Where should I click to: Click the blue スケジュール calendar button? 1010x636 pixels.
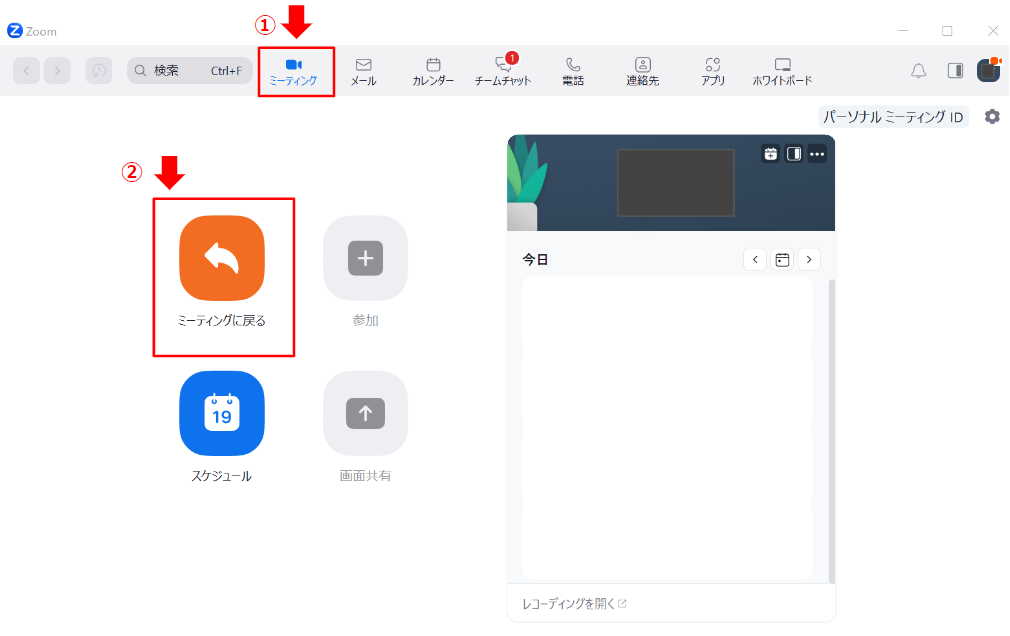[x=222, y=413]
